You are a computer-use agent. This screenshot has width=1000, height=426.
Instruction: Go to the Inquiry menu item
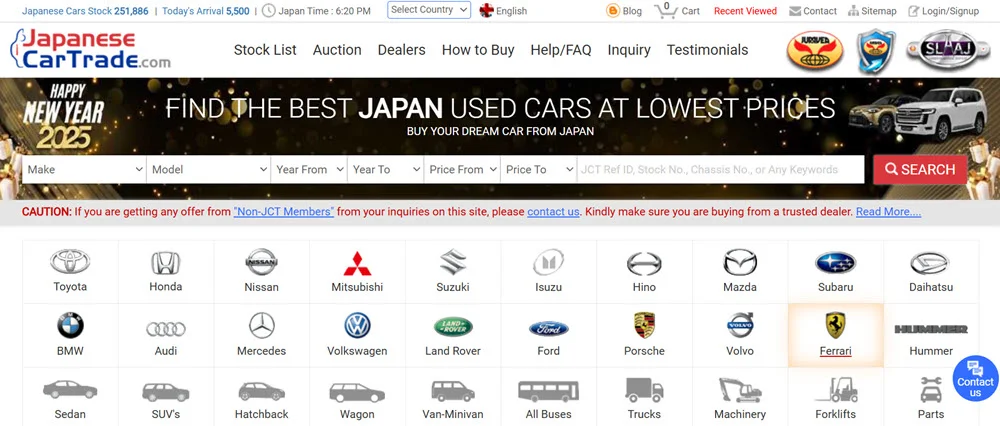(x=629, y=50)
